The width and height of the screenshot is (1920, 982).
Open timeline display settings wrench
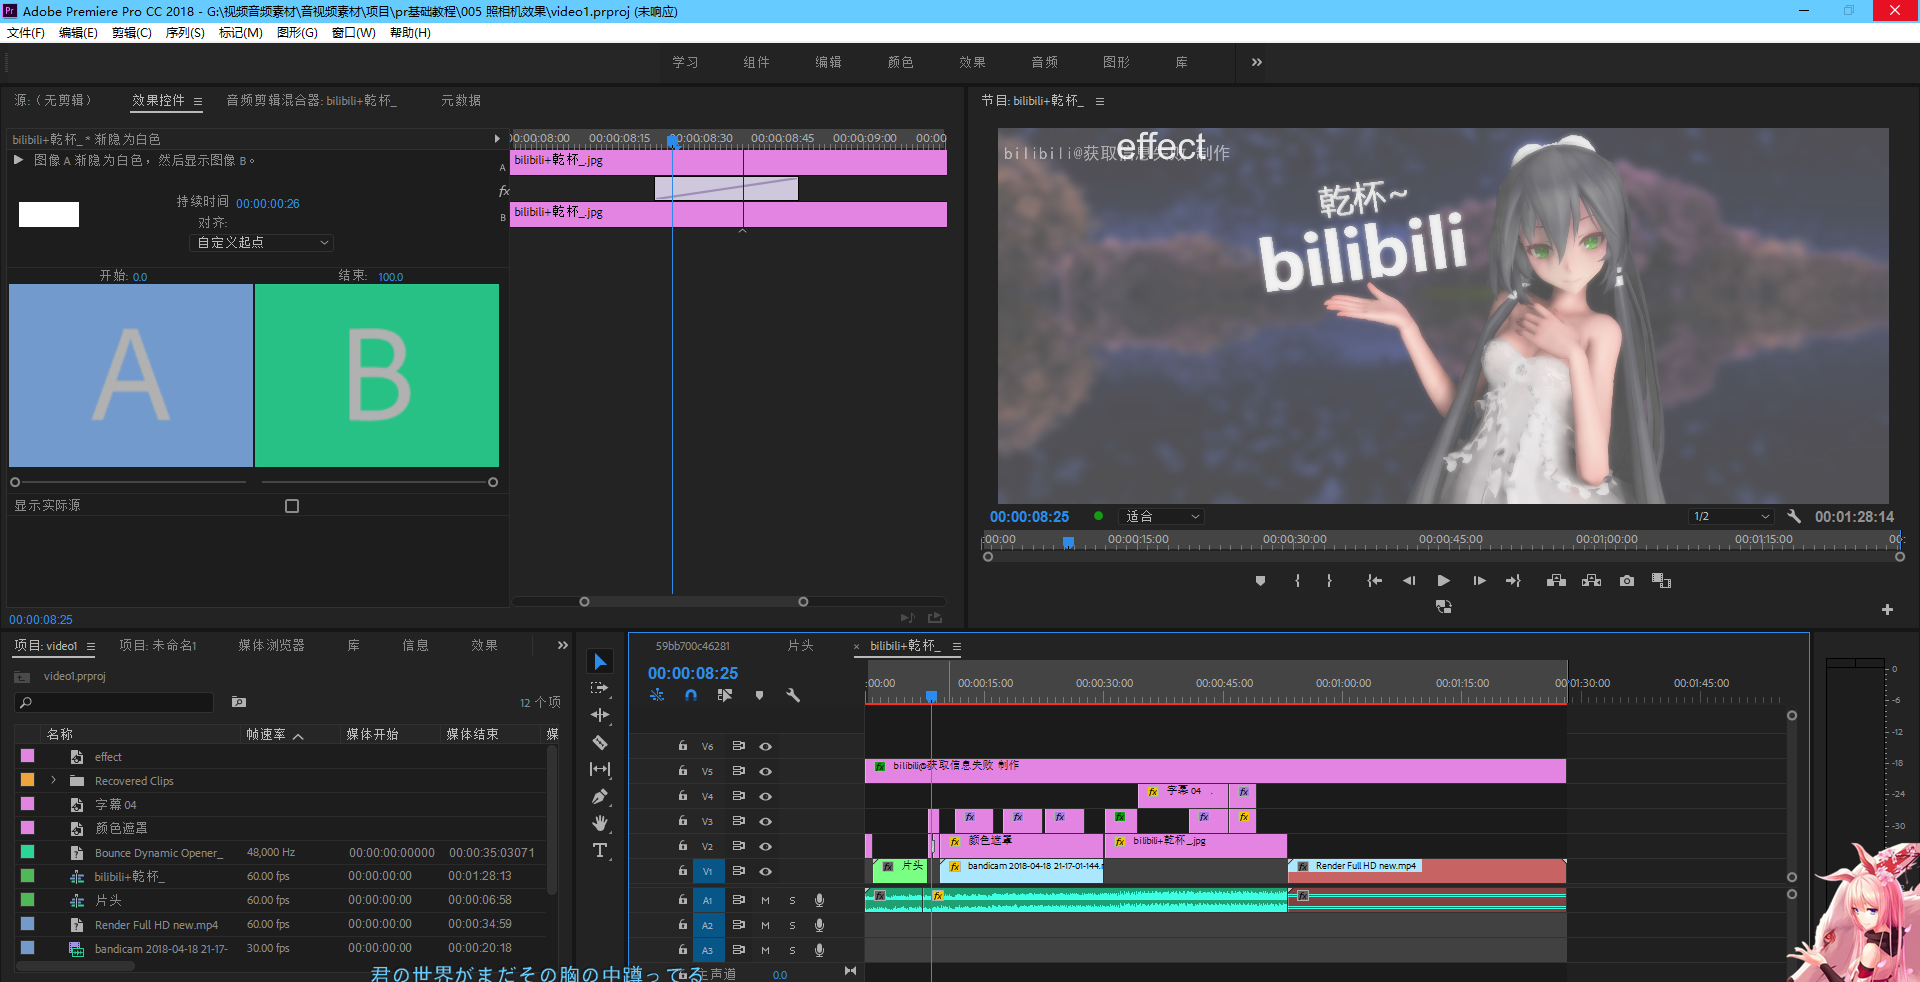click(793, 695)
